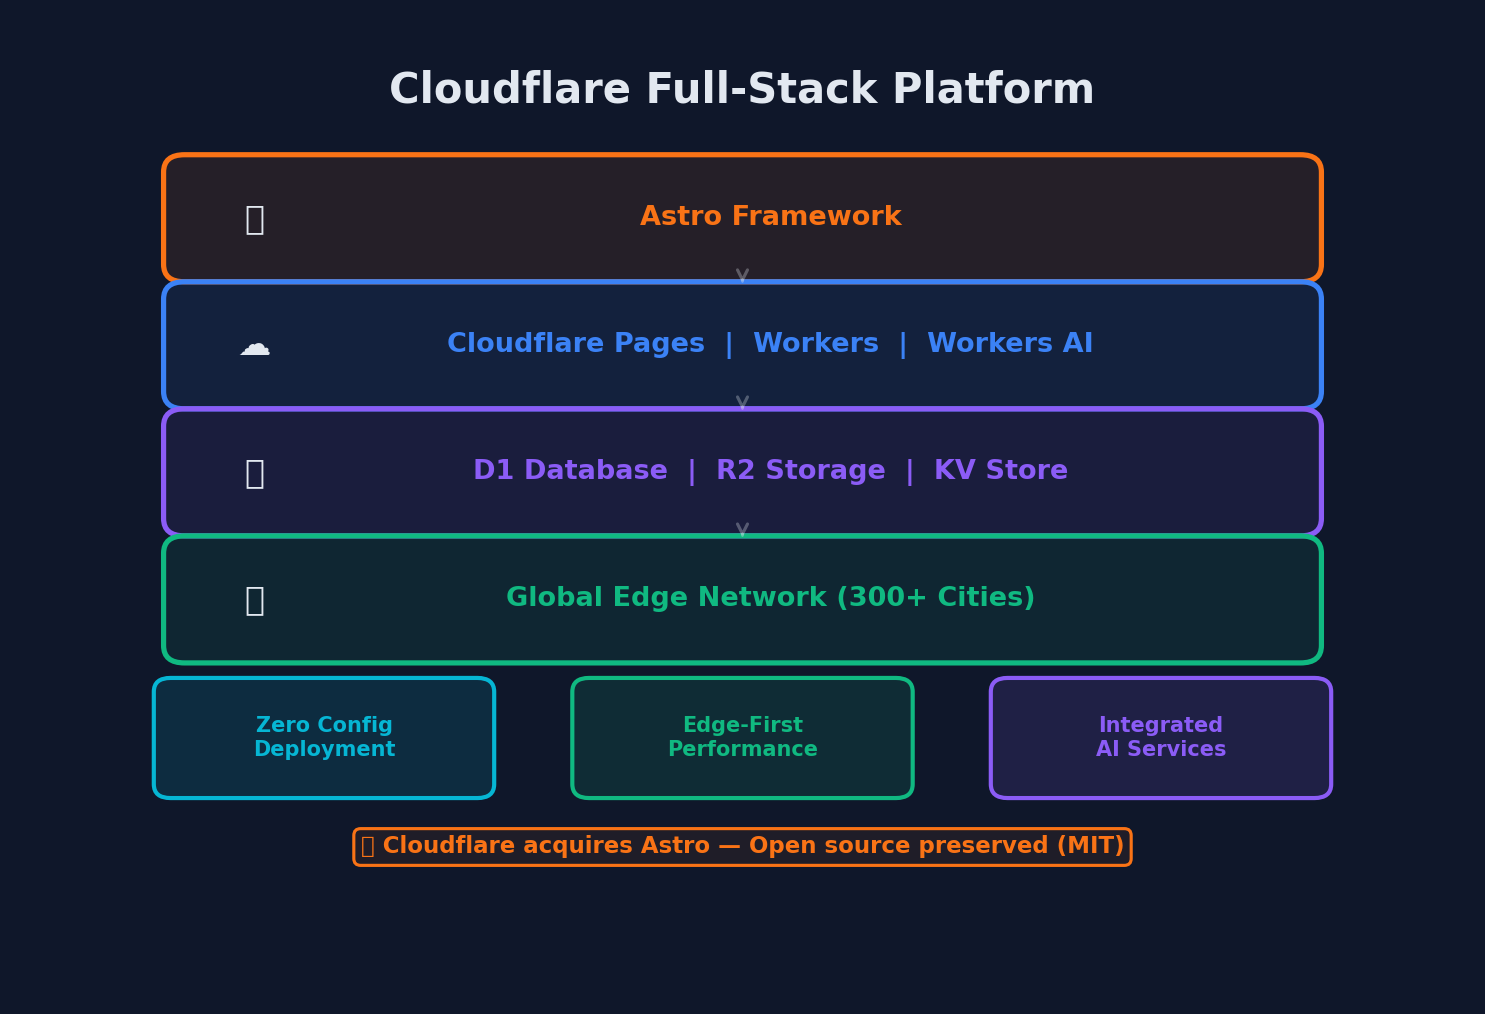Viewport: 1485px width, 1014px height.
Task: Click the Edge-First Performance card
Action: click(x=742, y=737)
